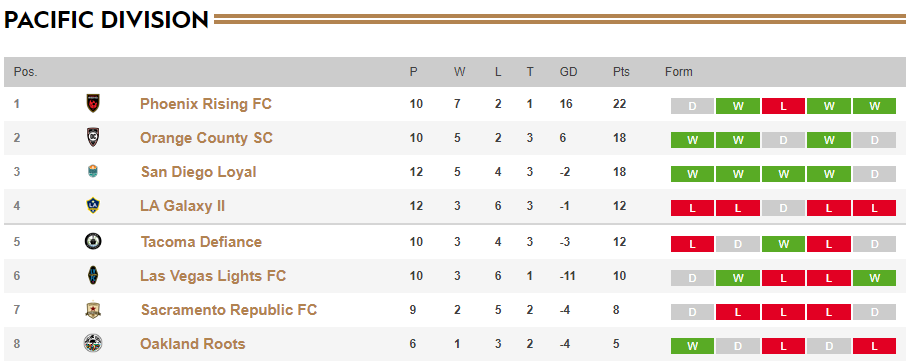
Task: Click the Sacramento Republic FC crest
Action: pos(92,310)
